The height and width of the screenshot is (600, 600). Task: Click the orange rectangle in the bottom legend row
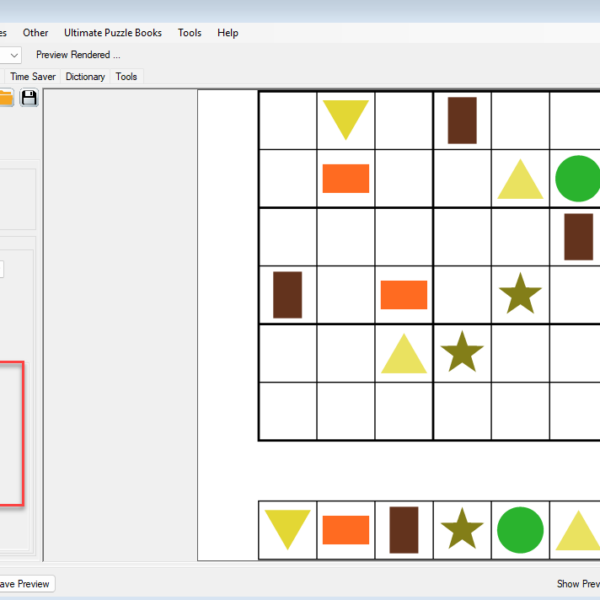[x=346, y=530]
